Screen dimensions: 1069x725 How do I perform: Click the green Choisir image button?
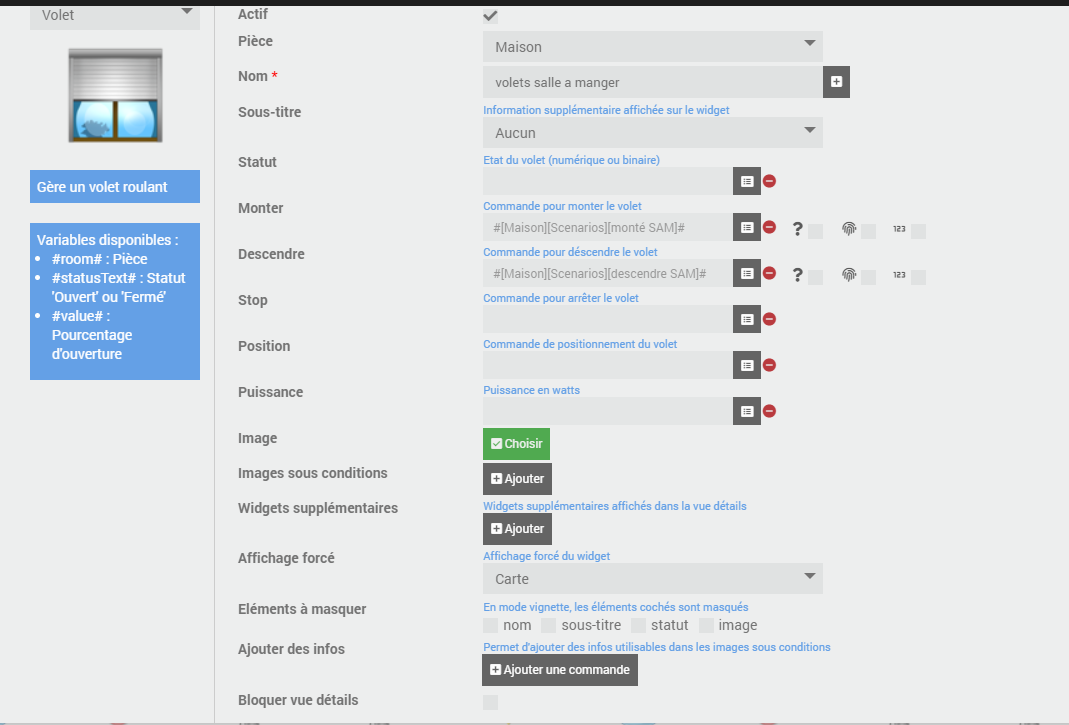516,444
